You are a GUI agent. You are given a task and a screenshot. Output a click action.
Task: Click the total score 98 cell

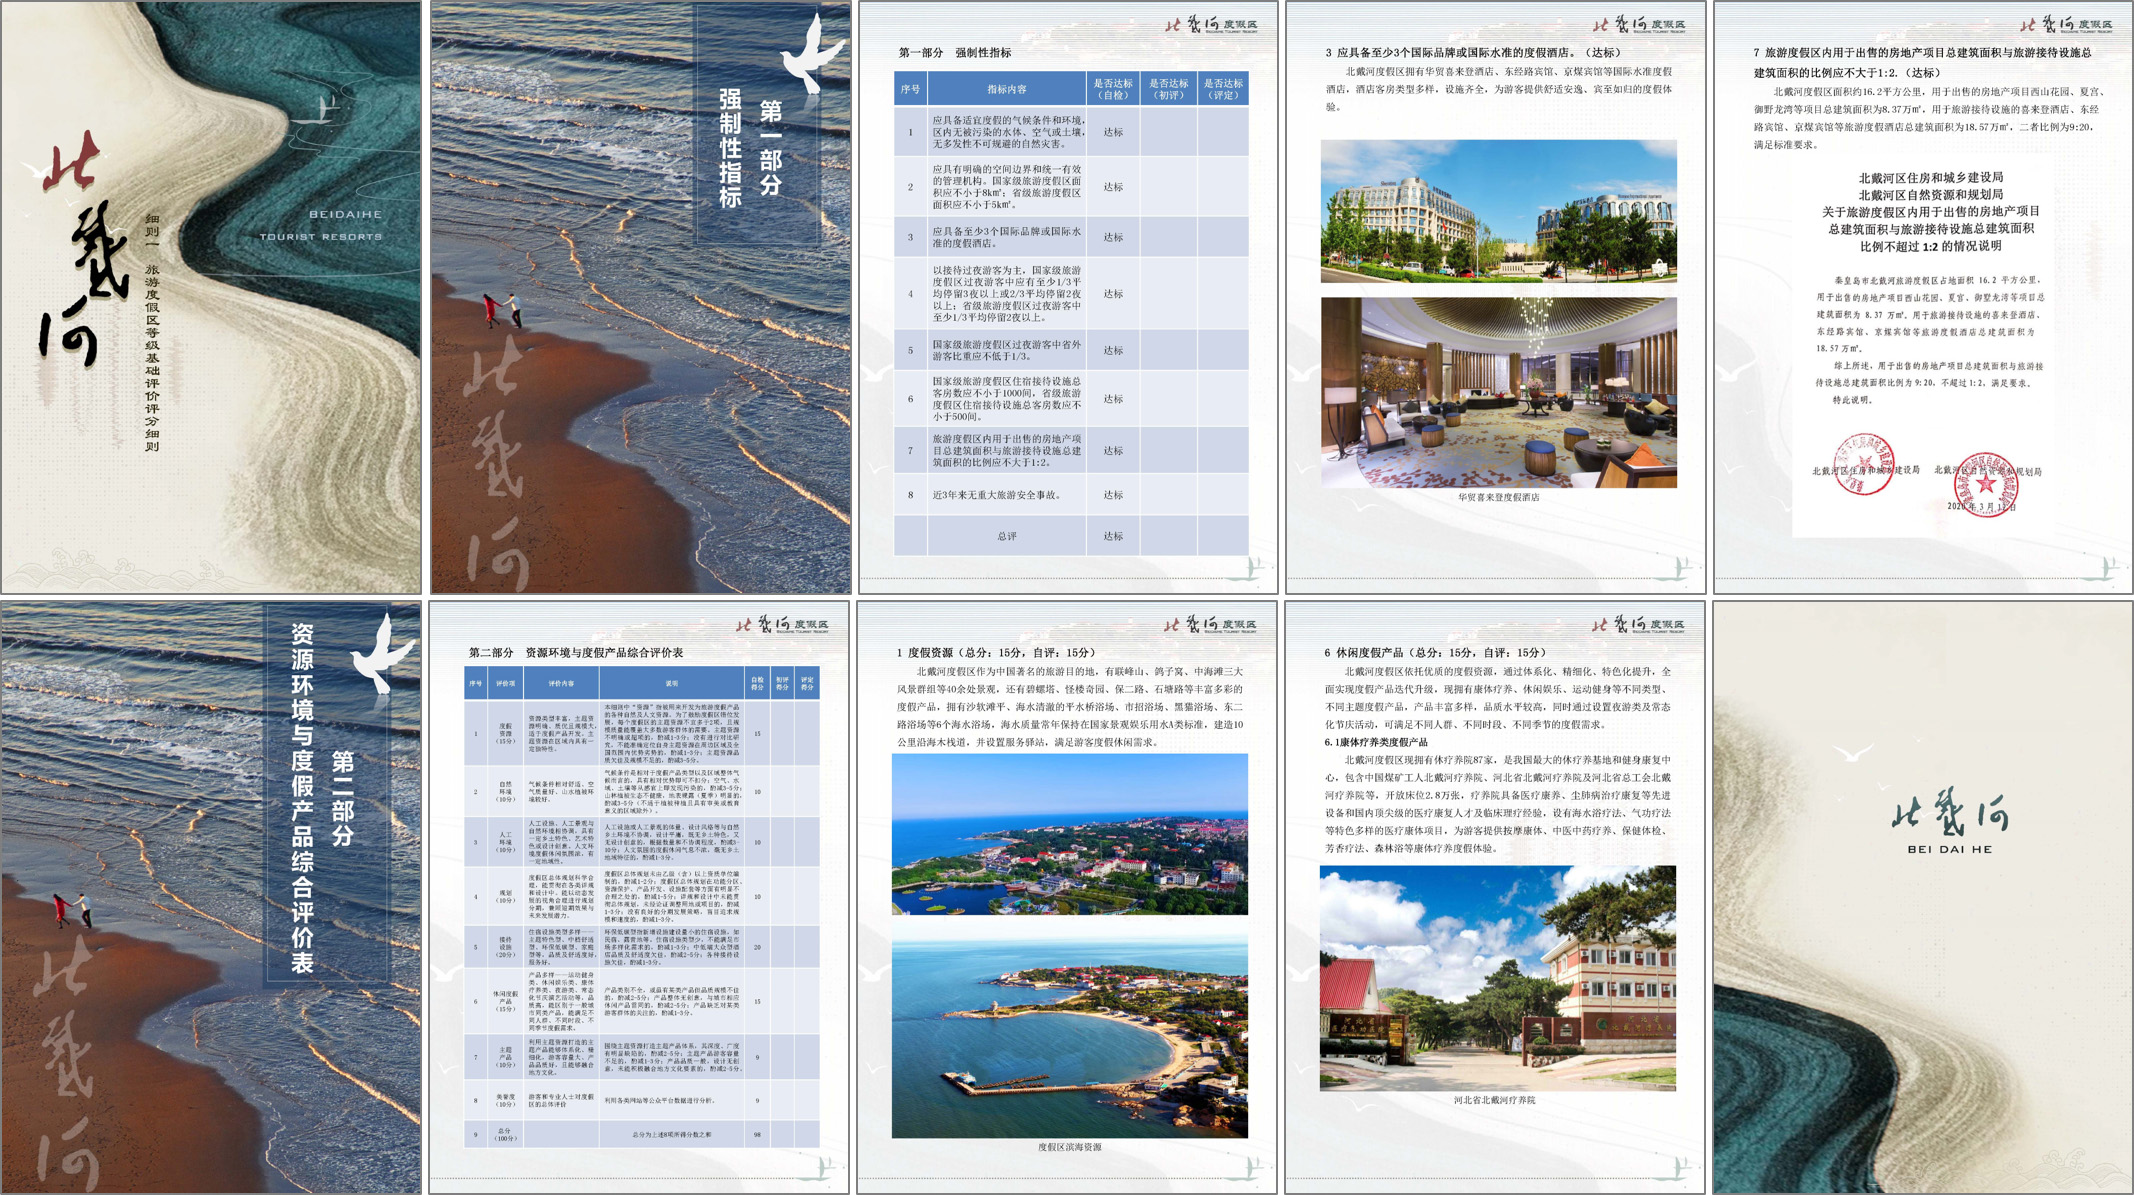757,1134
